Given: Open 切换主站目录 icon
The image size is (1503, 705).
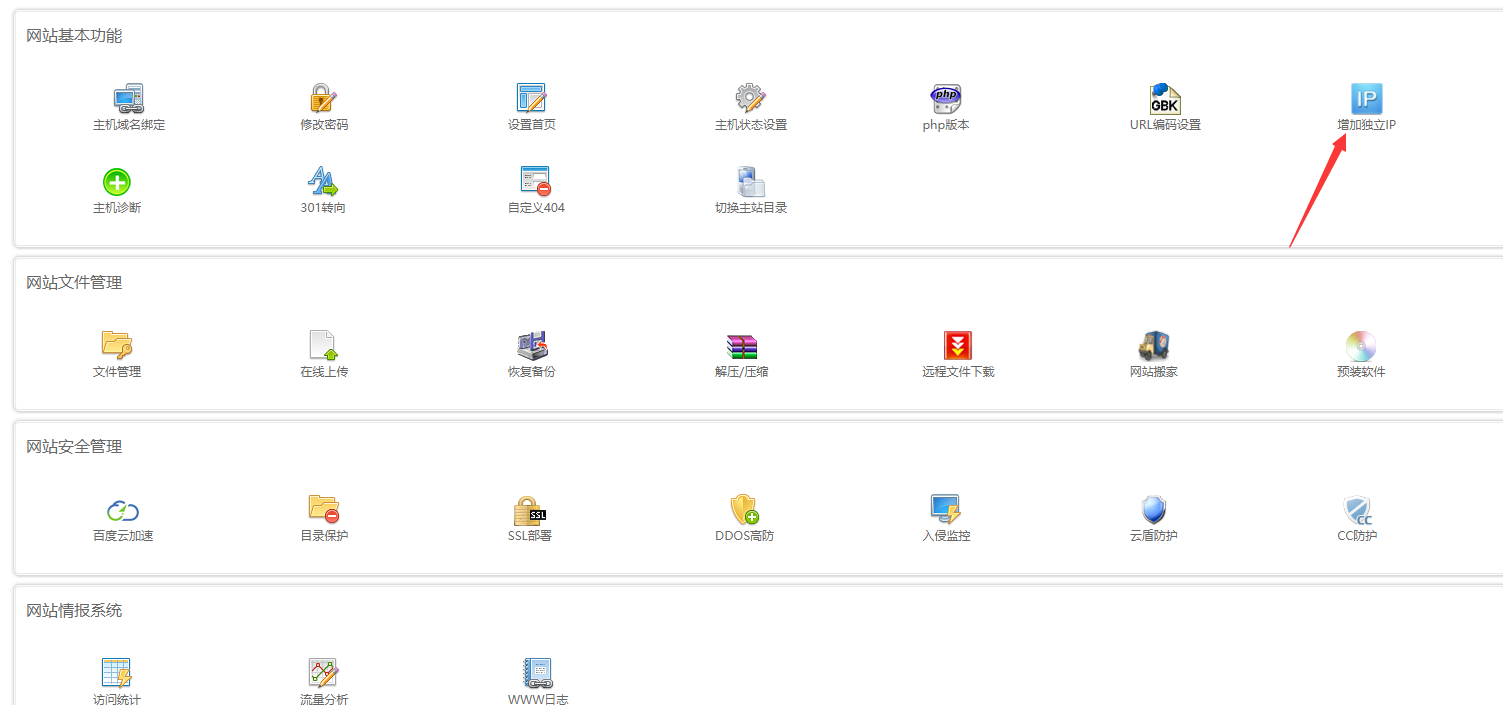Looking at the screenshot, I should (x=750, y=182).
